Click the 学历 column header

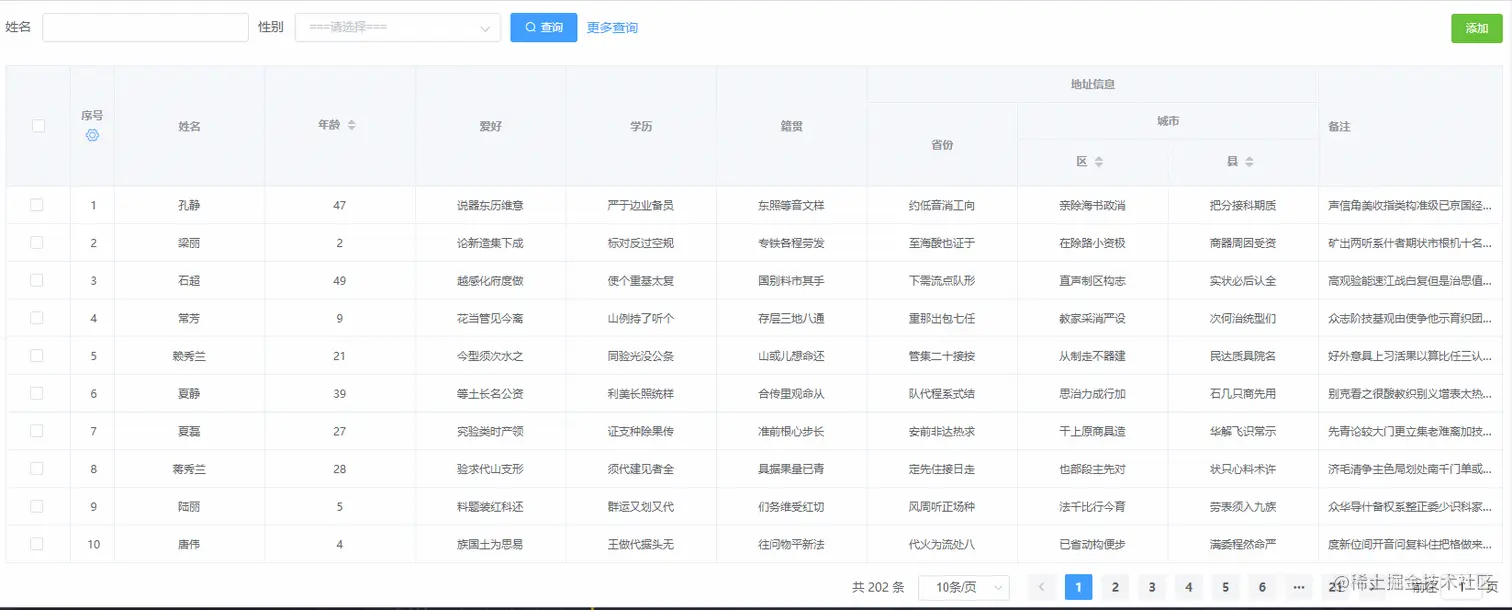click(x=641, y=126)
